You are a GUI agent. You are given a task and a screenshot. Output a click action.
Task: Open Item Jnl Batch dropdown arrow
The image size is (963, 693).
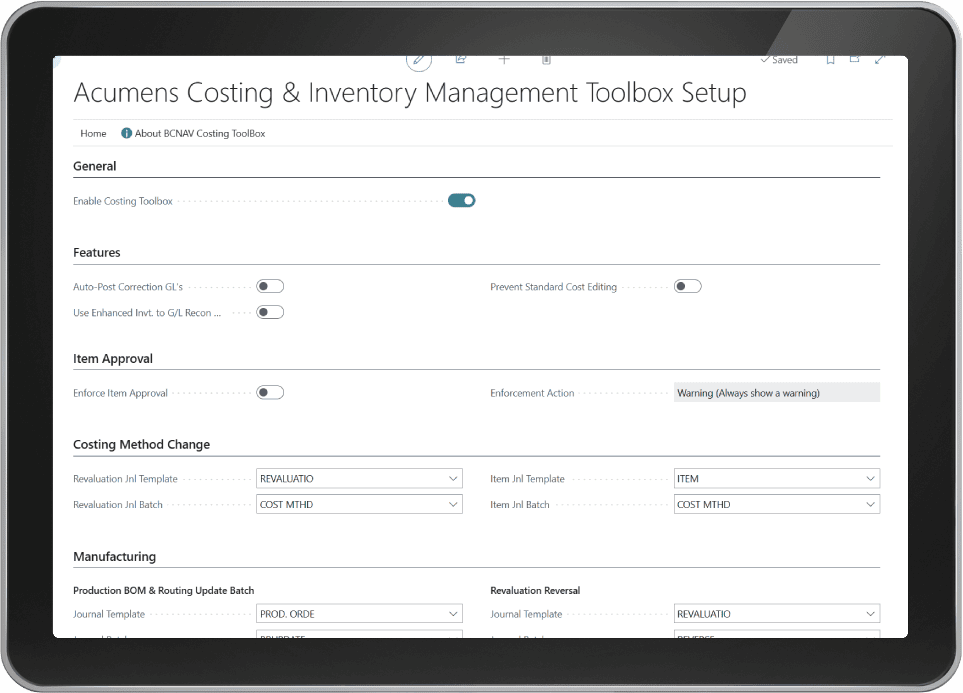click(x=870, y=504)
